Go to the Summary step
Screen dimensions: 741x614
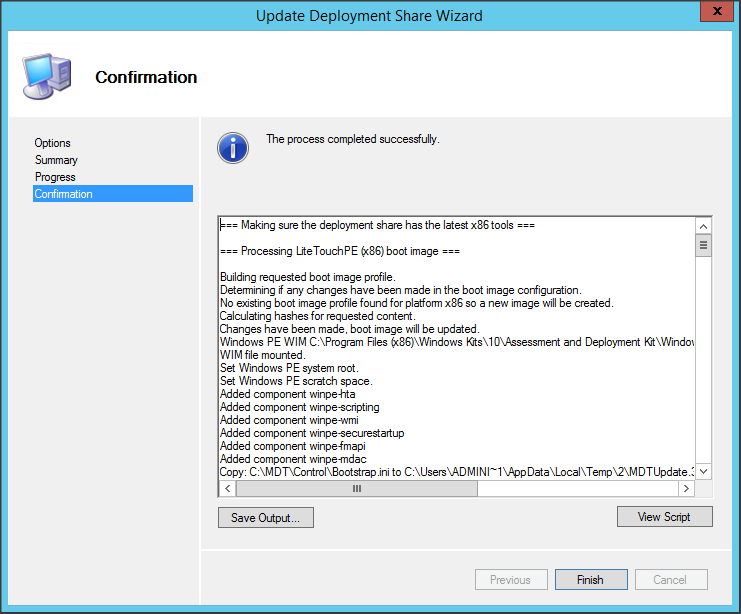(56, 160)
